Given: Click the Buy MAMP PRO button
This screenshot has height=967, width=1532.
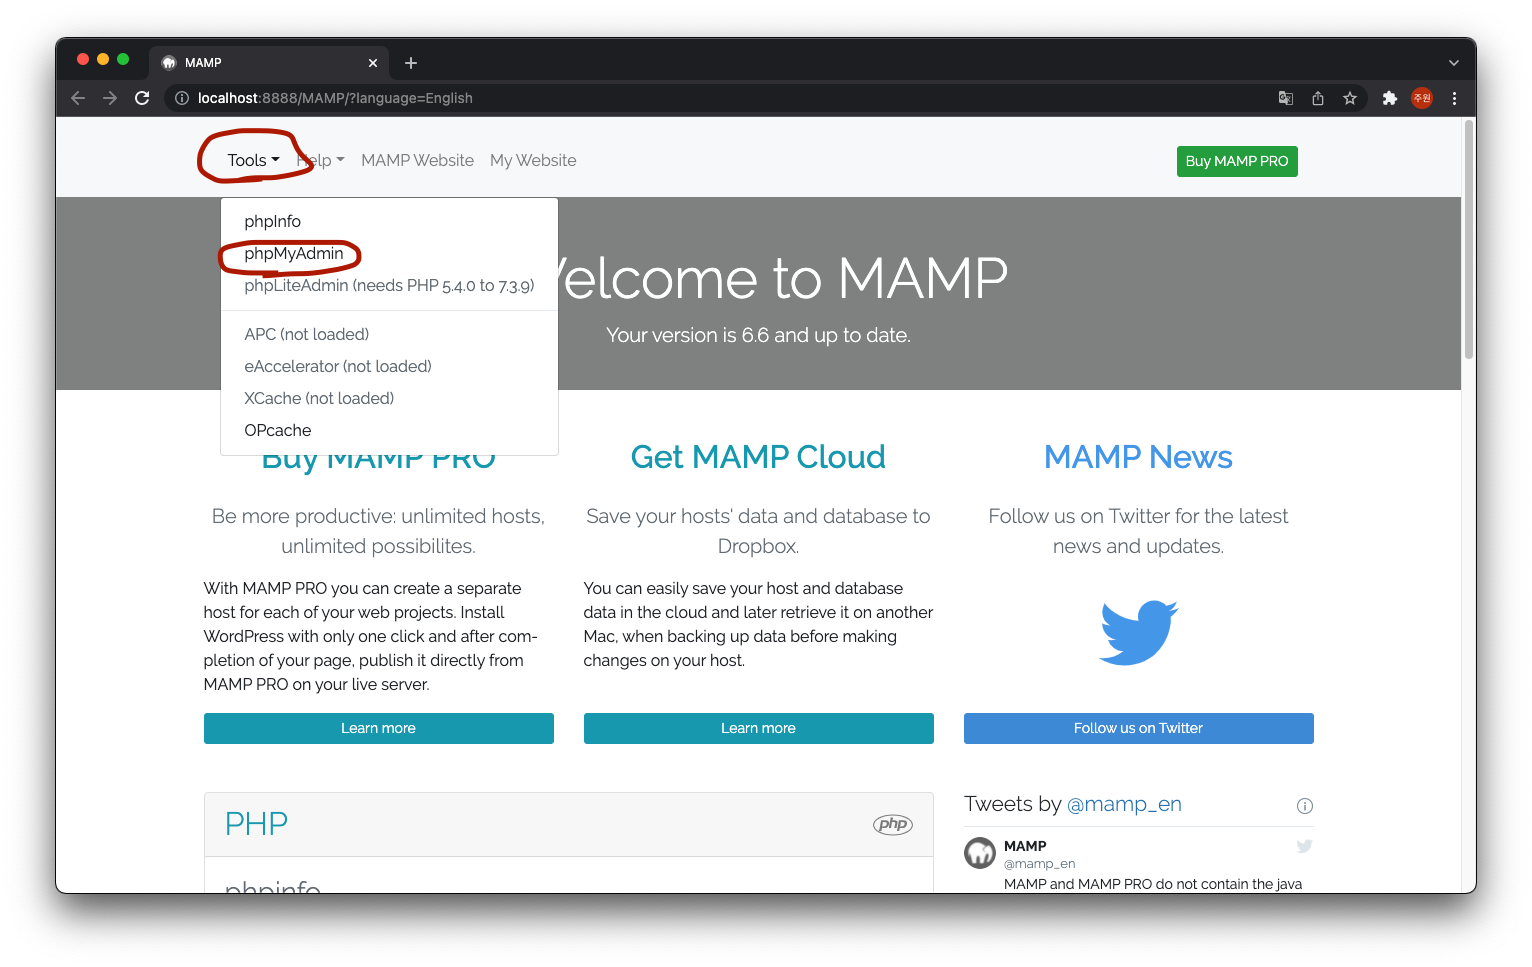Looking at the screenshot, I should (x=1237, y=161).
